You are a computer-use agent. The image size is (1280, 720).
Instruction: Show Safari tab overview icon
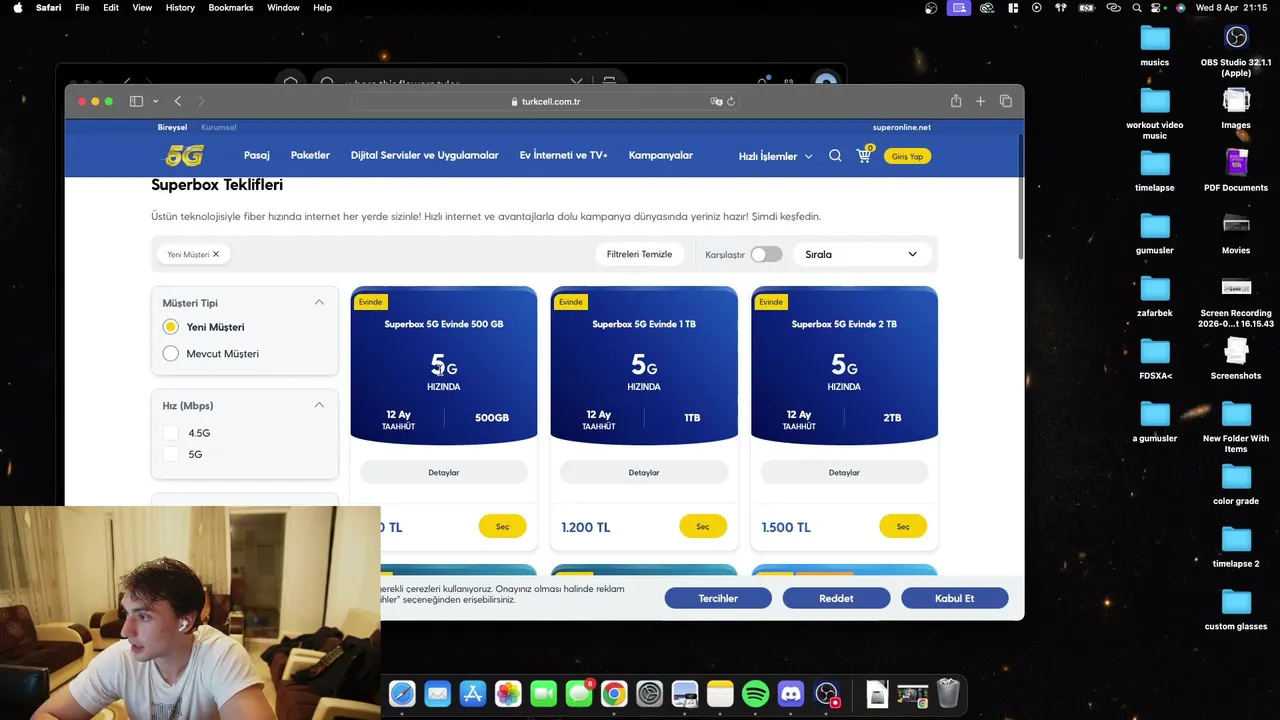pyautogui.click(x=1006, y=101)
